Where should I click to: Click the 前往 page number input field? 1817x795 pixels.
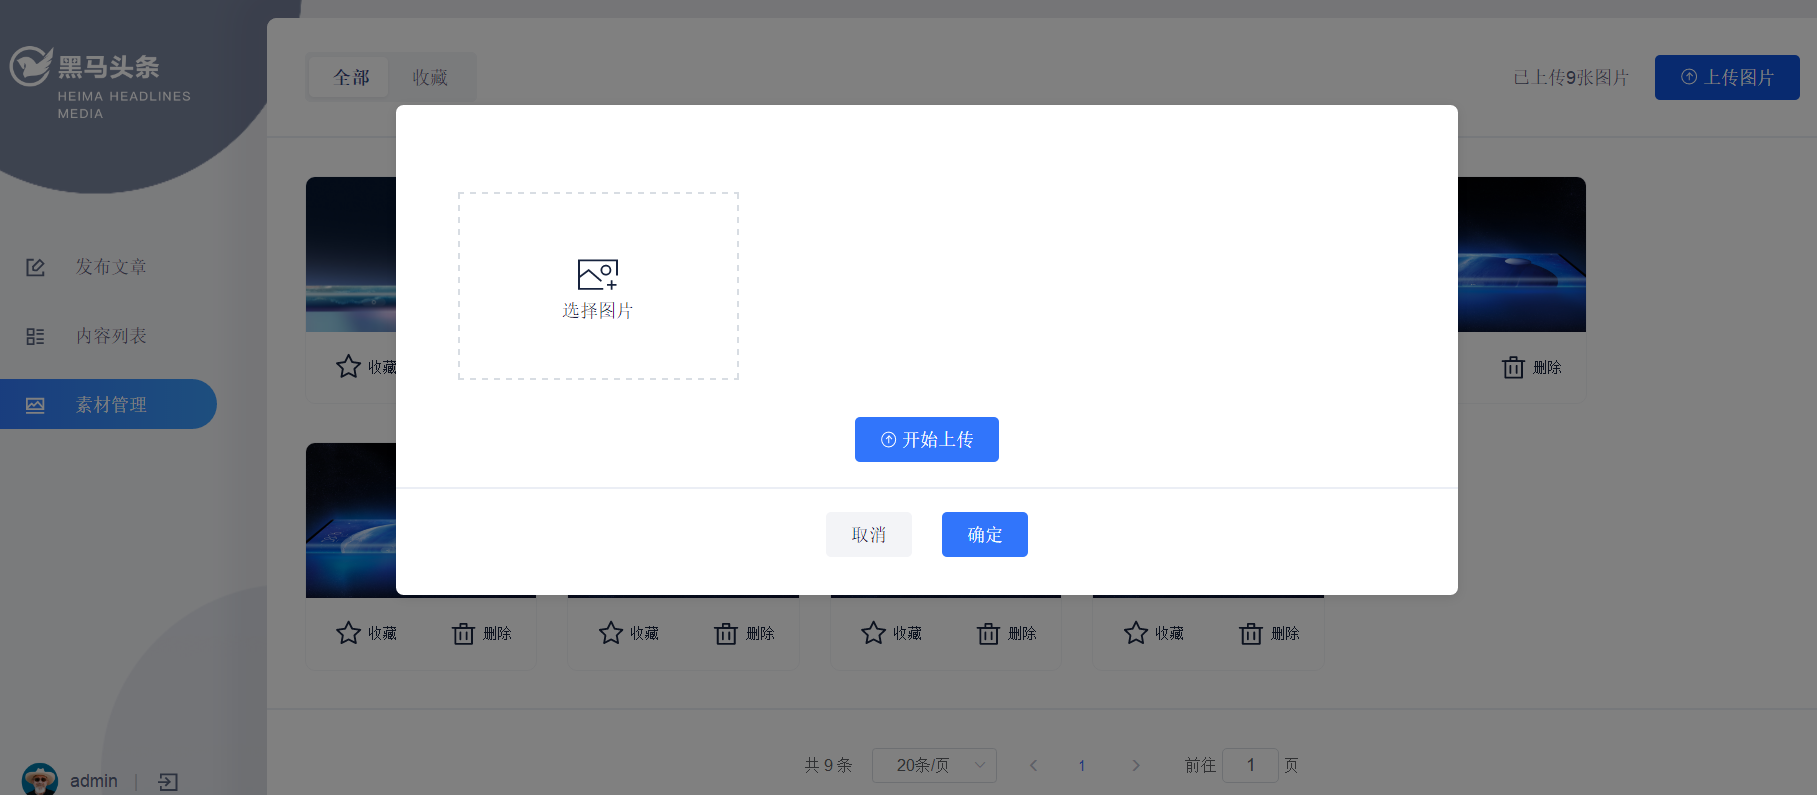[1250, 765]
